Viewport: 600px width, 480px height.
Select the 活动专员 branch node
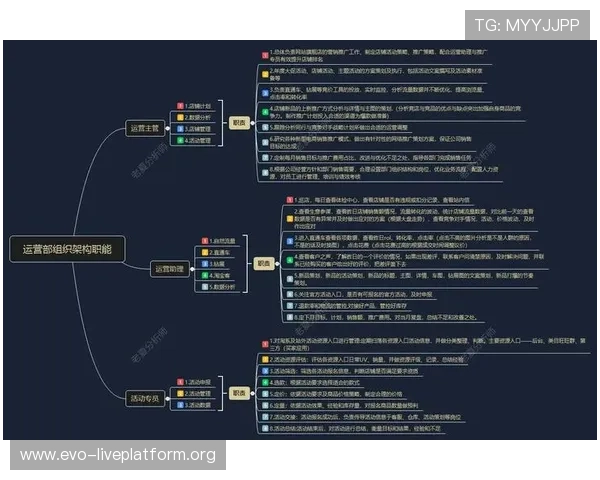coord(145,397)
